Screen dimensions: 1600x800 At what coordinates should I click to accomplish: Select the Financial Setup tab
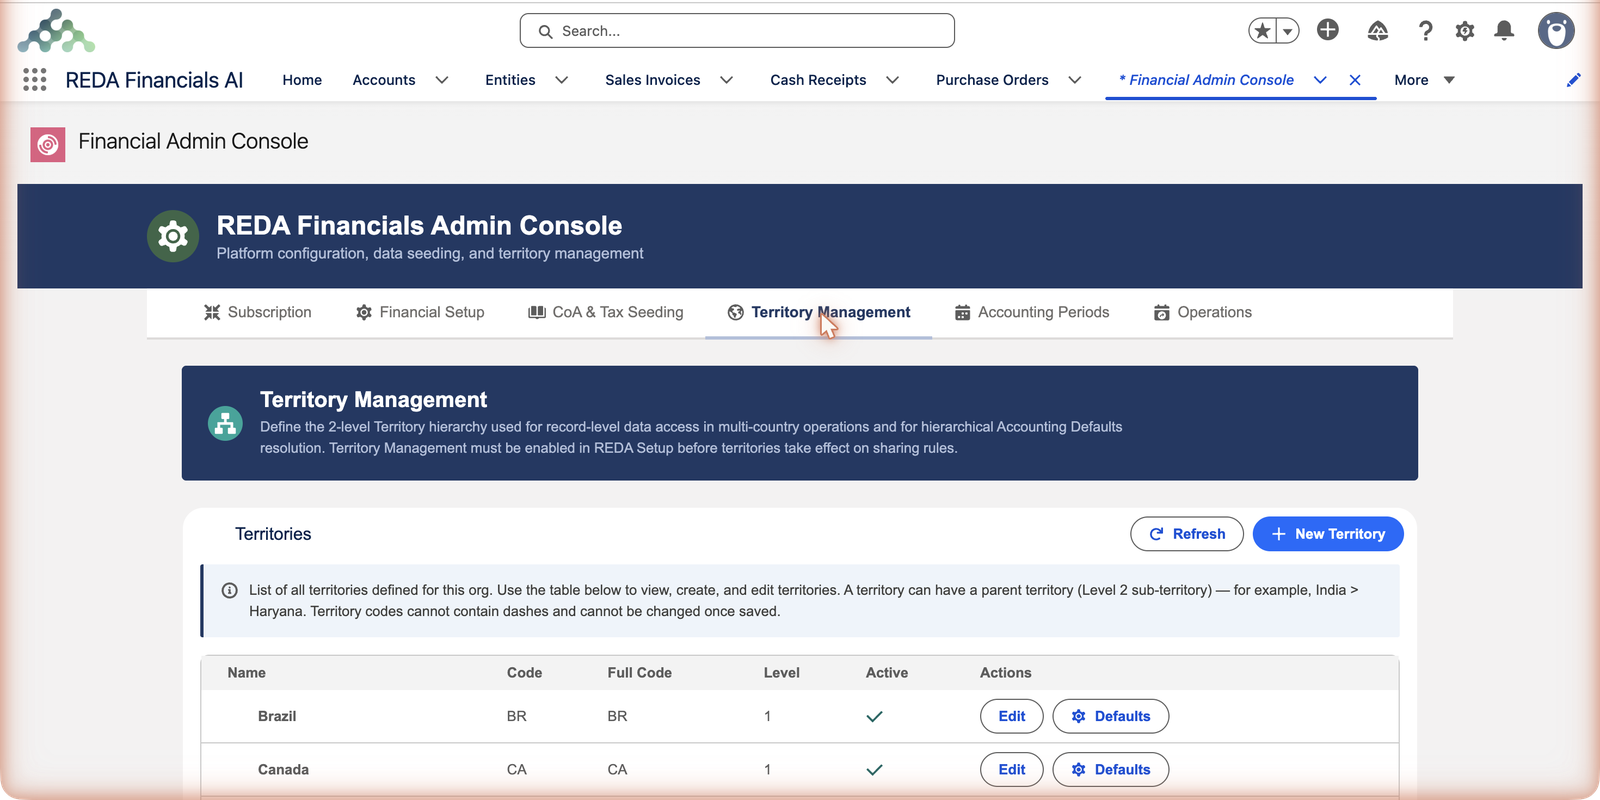(420, 312)
